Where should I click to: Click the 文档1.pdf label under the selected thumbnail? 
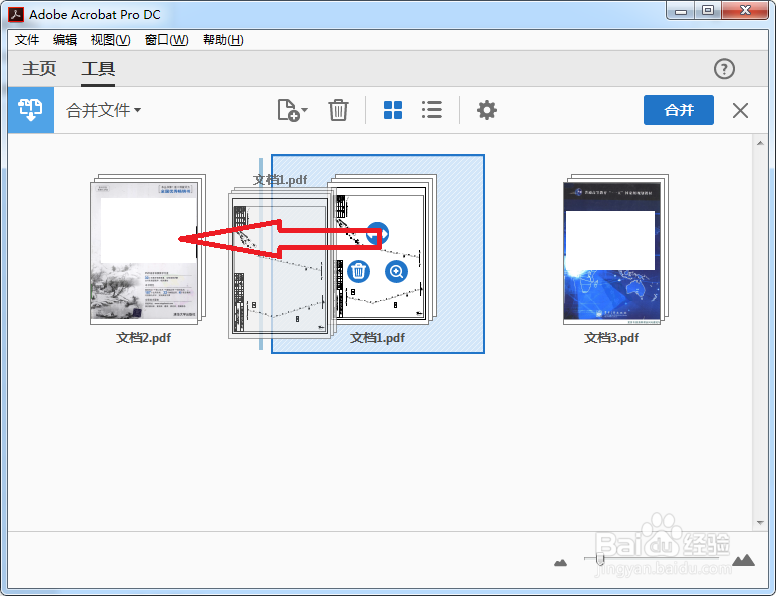(378, 338)
